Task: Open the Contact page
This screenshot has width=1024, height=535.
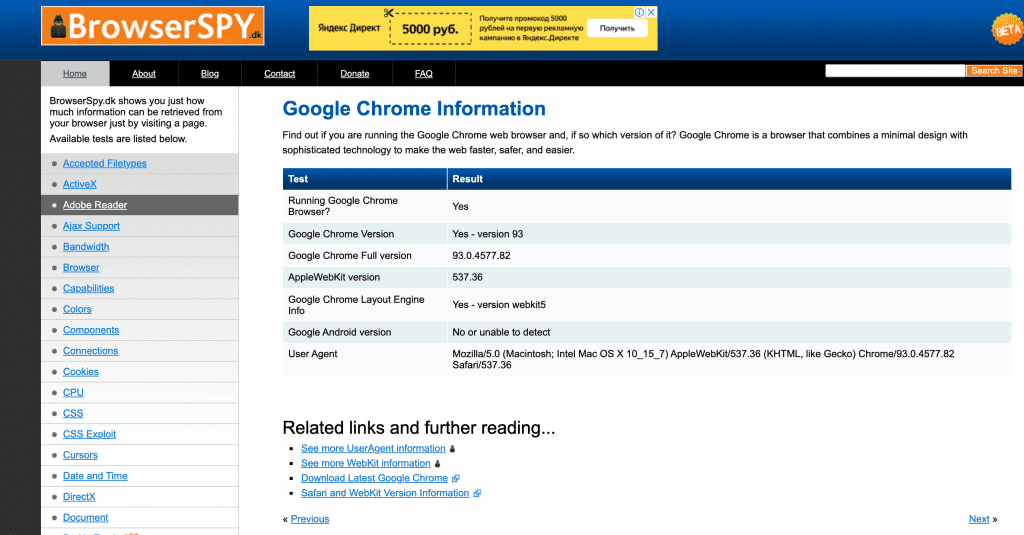Action: (280, 74)
